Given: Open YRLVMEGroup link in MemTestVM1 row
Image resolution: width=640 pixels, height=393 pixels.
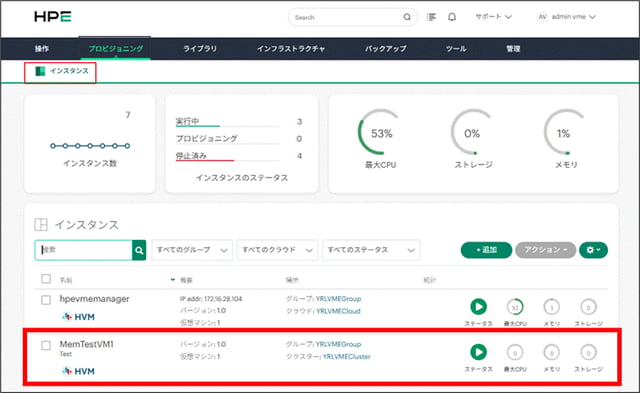Looking at the screenshot, I should point(338,344).
